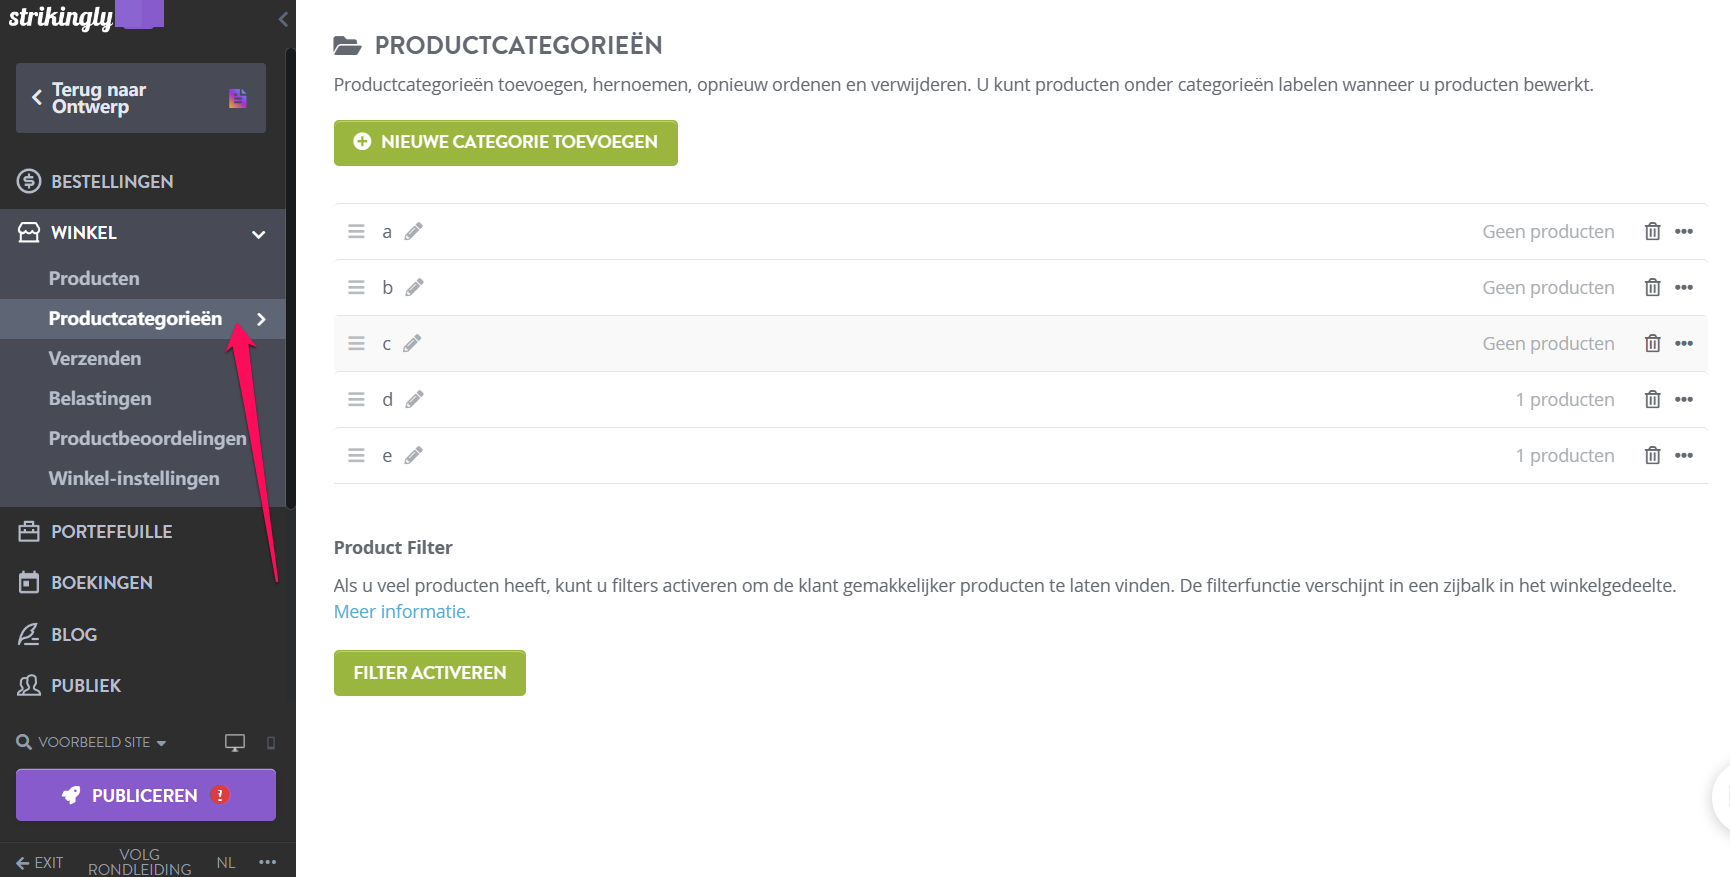Delete category 'b' using trash icon
This screenshot has width=1730, height=877.
tap(1652, 288)
